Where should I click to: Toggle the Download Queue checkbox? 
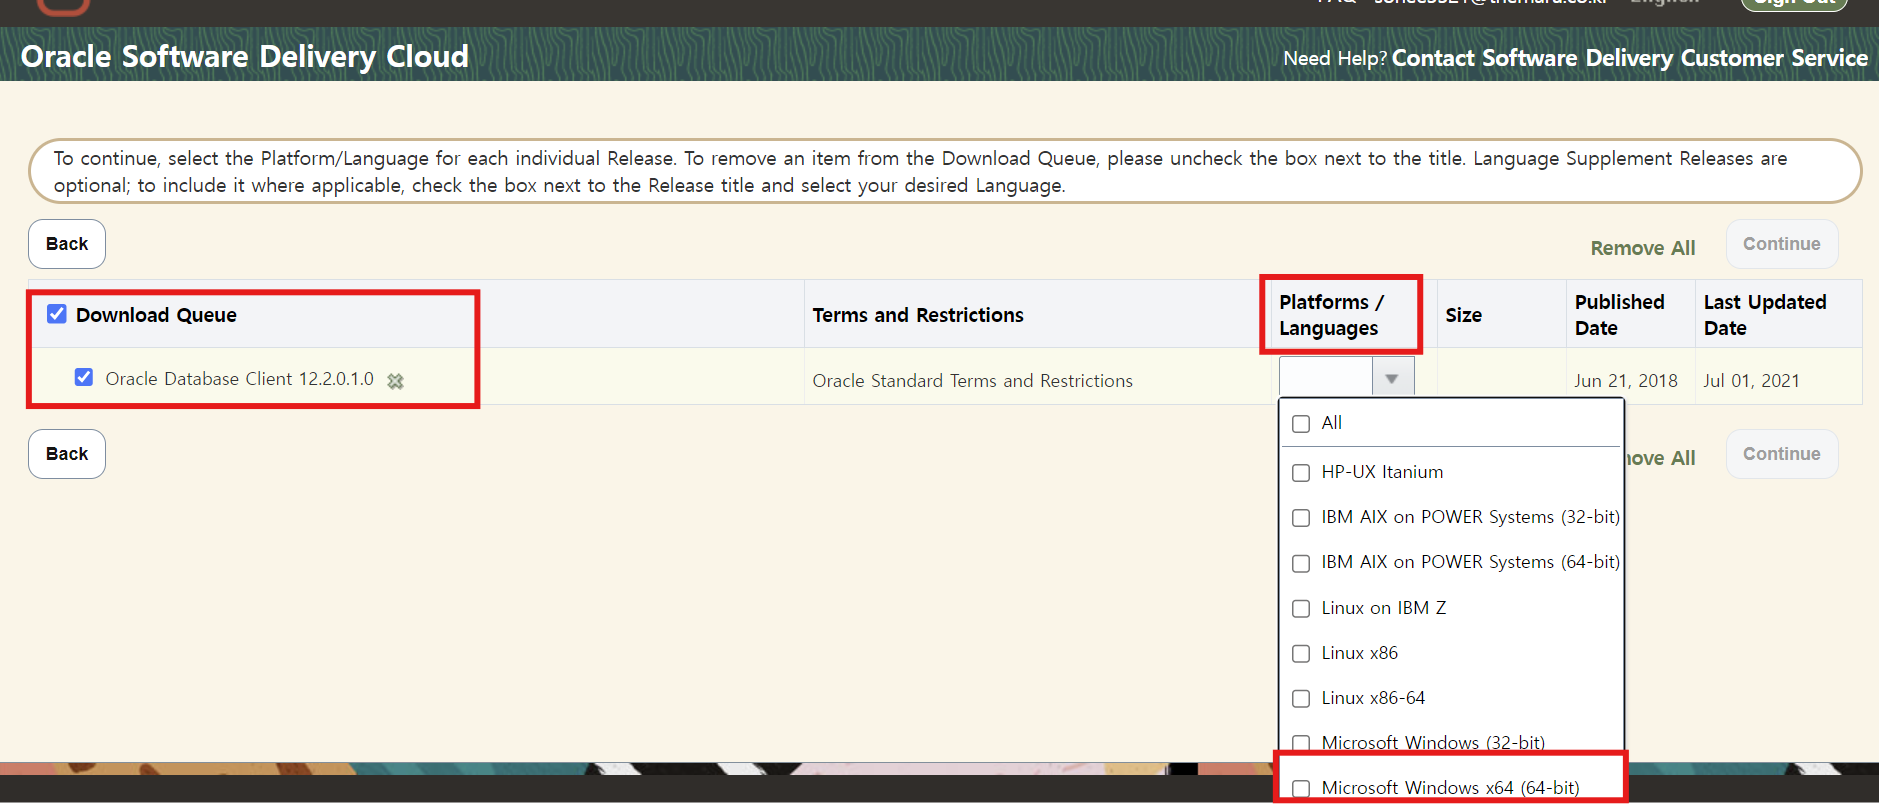(x=57, y=314)
